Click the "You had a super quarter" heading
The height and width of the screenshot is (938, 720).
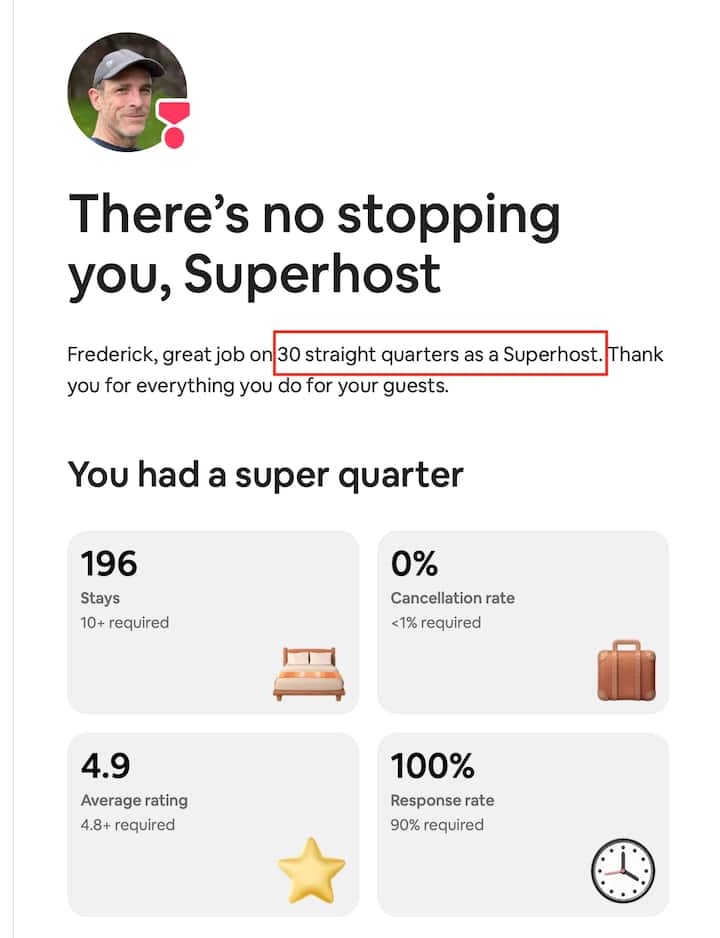click(x=265, y=474)
